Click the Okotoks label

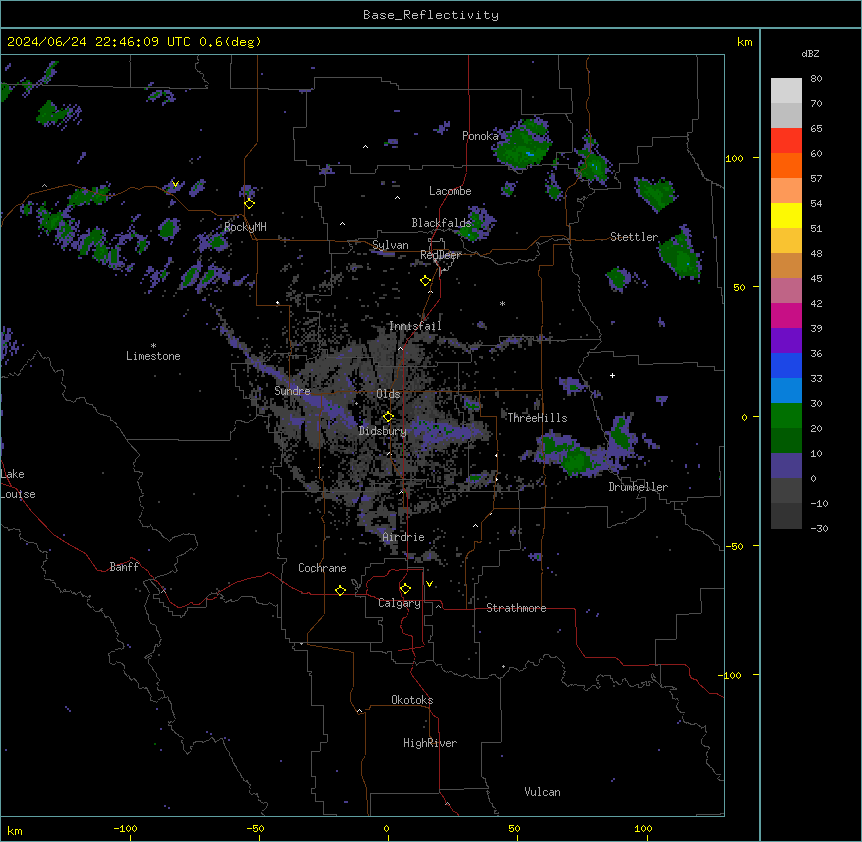point(412,700)
